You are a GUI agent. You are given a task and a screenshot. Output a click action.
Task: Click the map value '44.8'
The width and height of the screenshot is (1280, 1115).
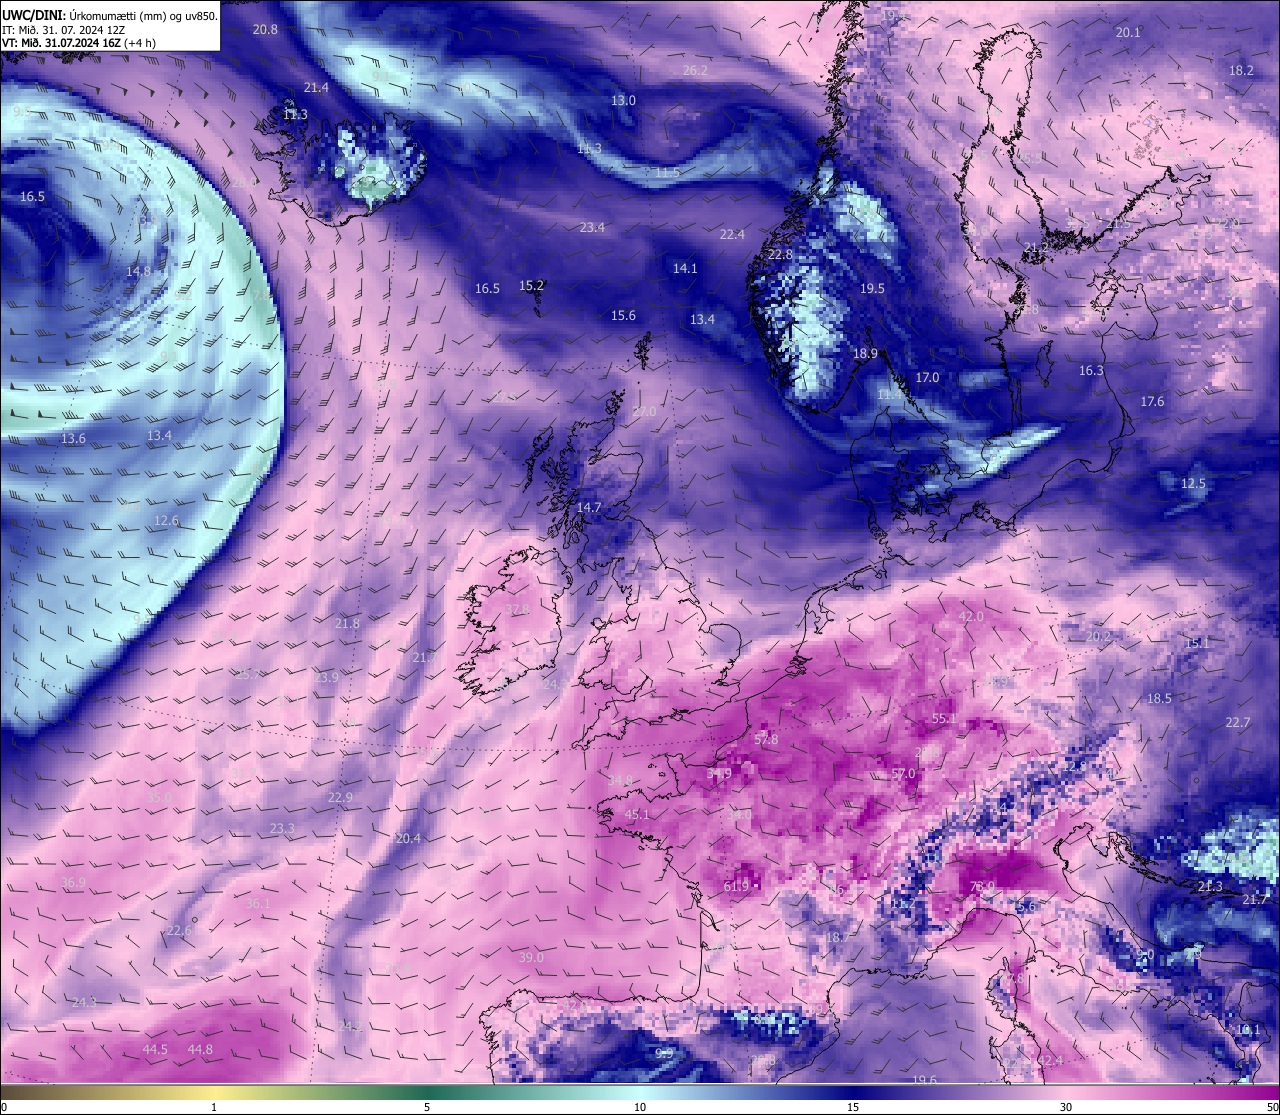(x=200, y=1050)
